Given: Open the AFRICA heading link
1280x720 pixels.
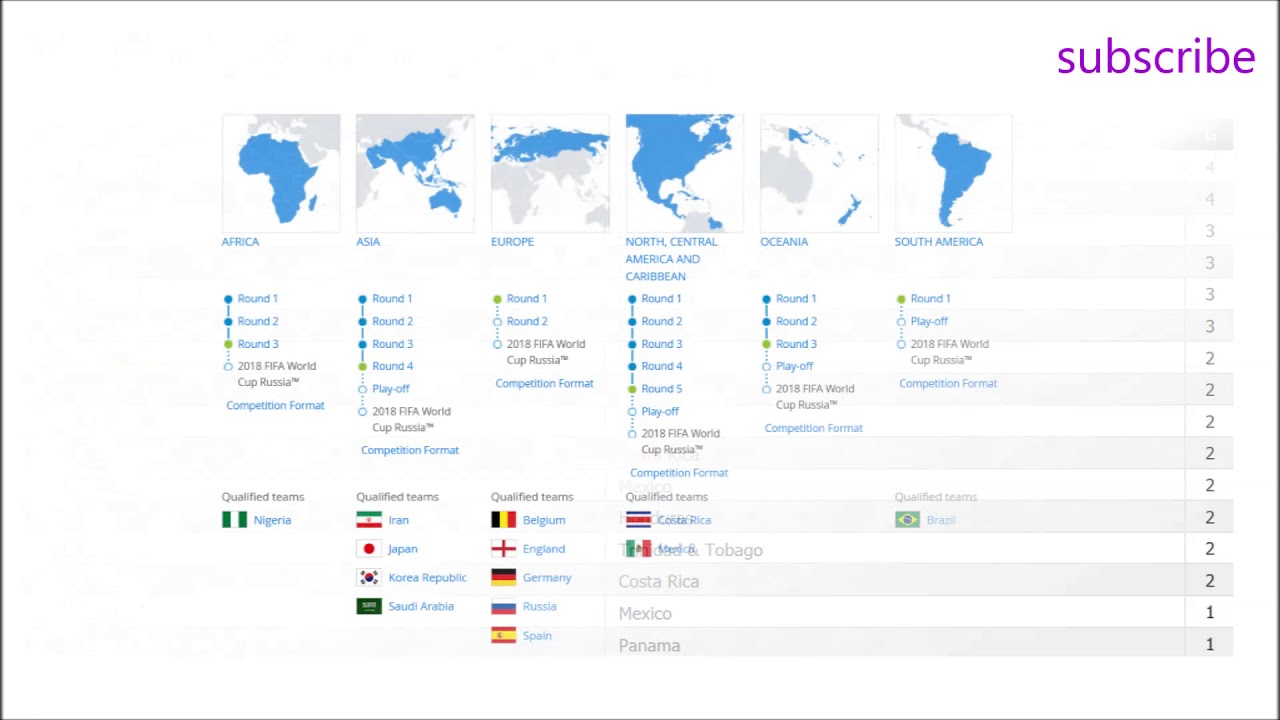Looking at the screenshot, I should 240,242.
